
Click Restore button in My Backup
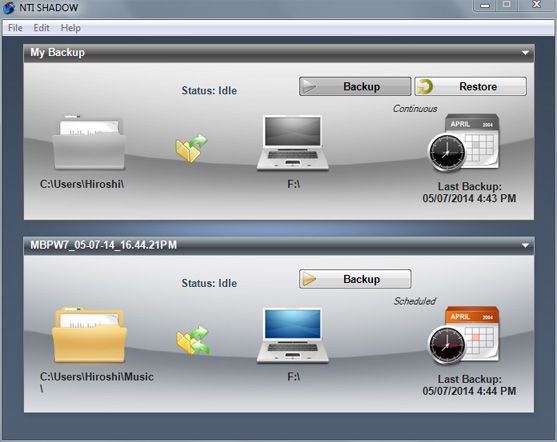pyautogui.click(x=470, y=86)
